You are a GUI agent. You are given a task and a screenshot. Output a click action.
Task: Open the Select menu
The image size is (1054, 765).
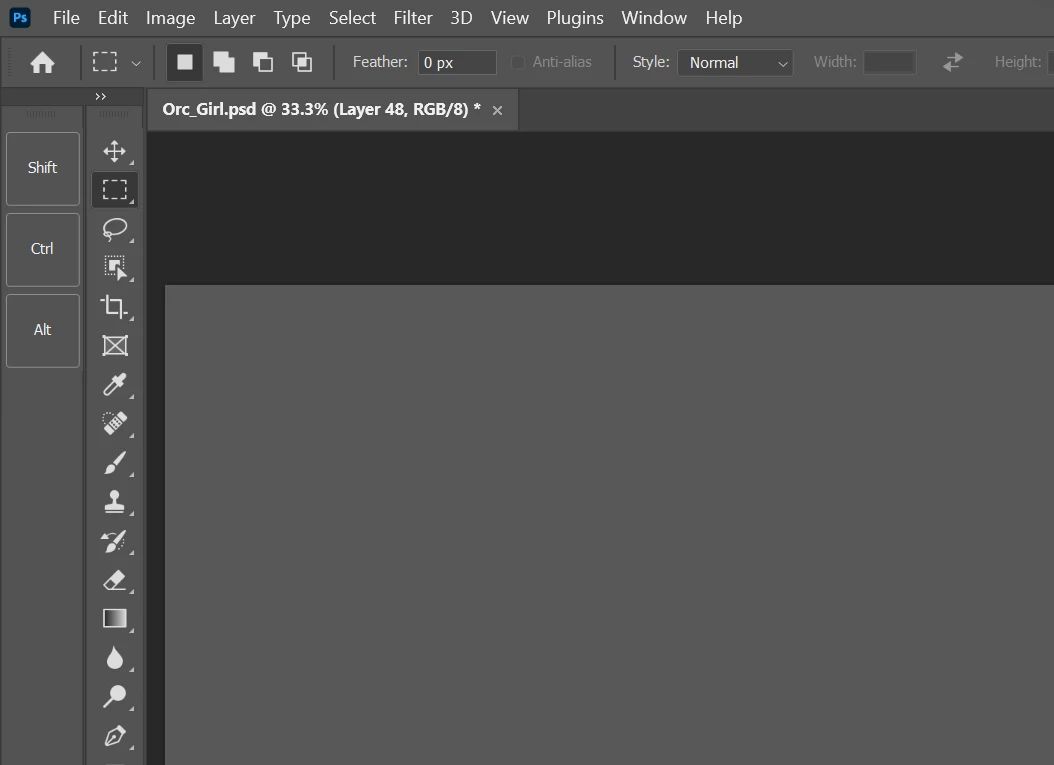coord(352,17)
